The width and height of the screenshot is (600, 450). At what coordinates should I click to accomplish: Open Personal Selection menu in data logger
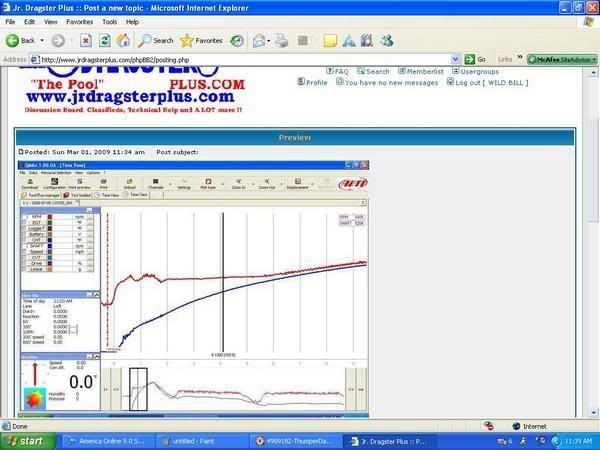click(x=56, y=173)
